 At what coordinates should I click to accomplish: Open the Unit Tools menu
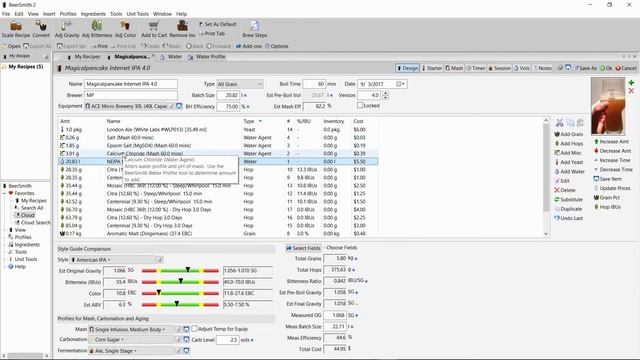point(138,14)
